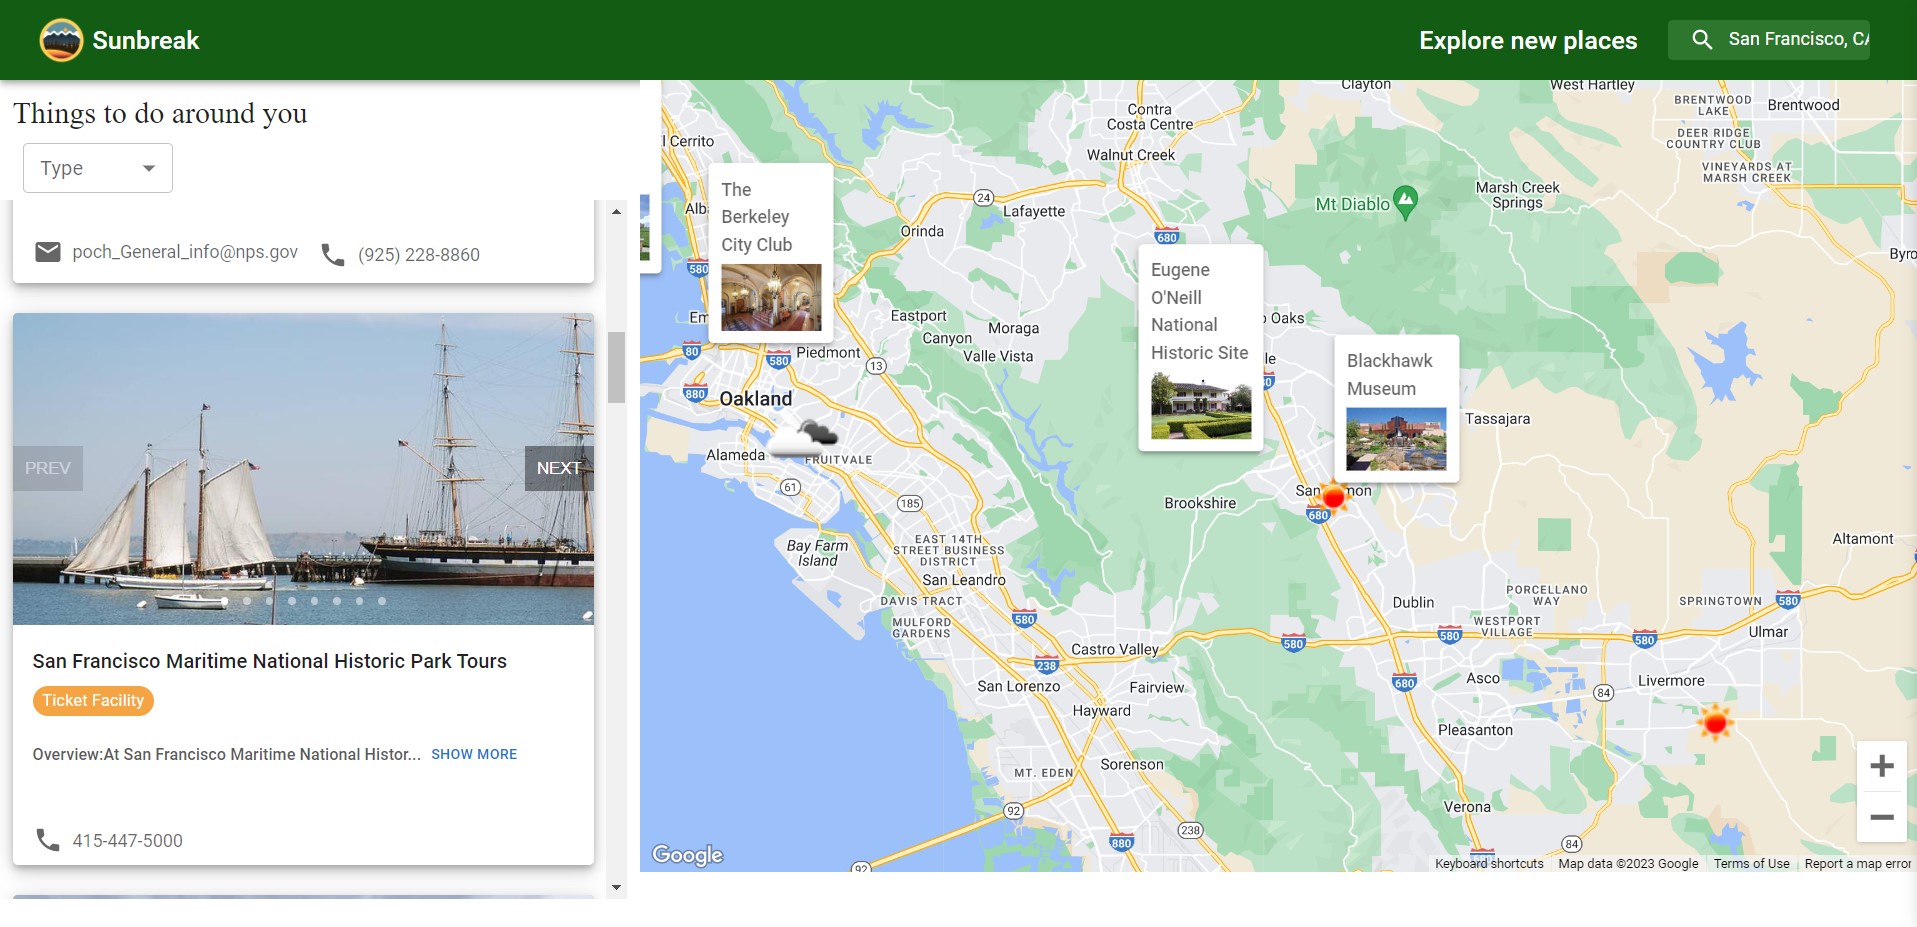Expand overview with SHOW MORE
Screen dimensions: 1917x927
pos(474,754)
